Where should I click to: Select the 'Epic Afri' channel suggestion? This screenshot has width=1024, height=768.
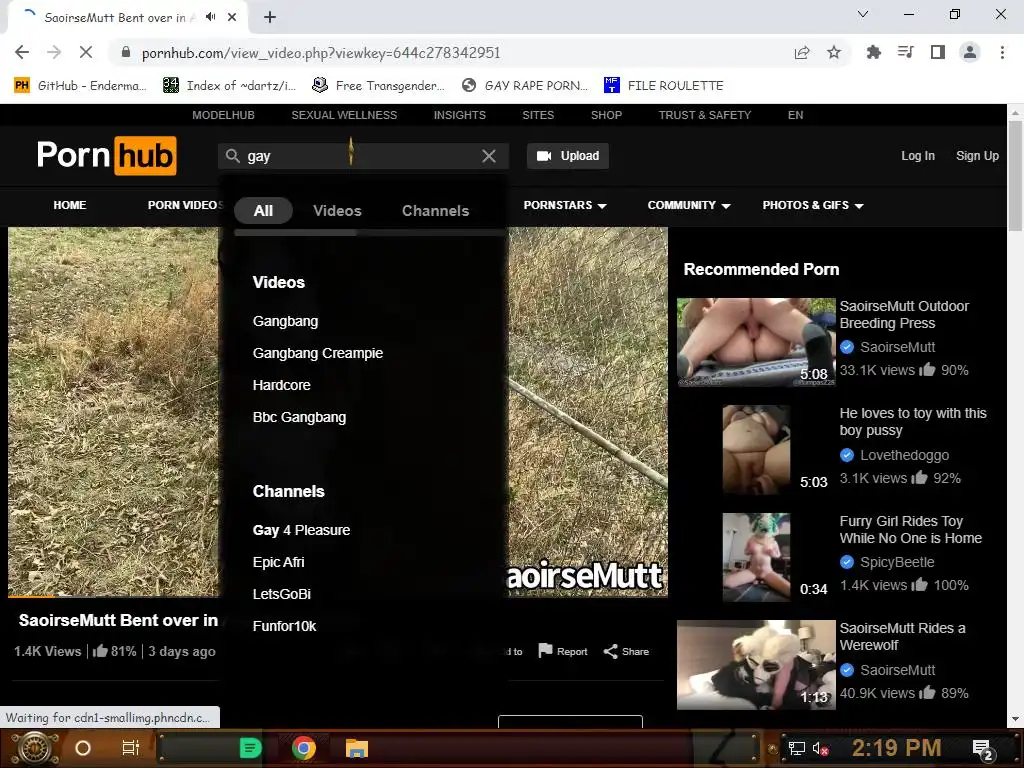click(x=278, y=562)
